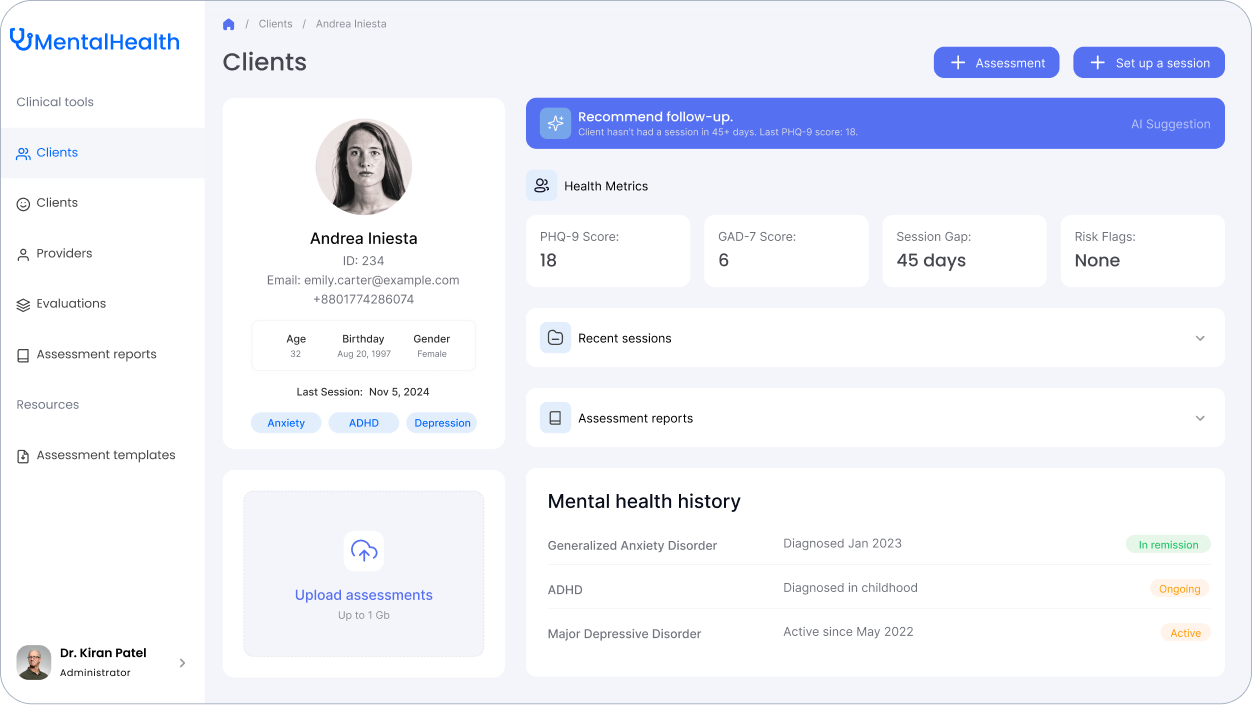The width and height of the screenshot is (1252, 705).
Task: Click the MentalHealth stethoscope logo
Action: click(x=22, y=40)
